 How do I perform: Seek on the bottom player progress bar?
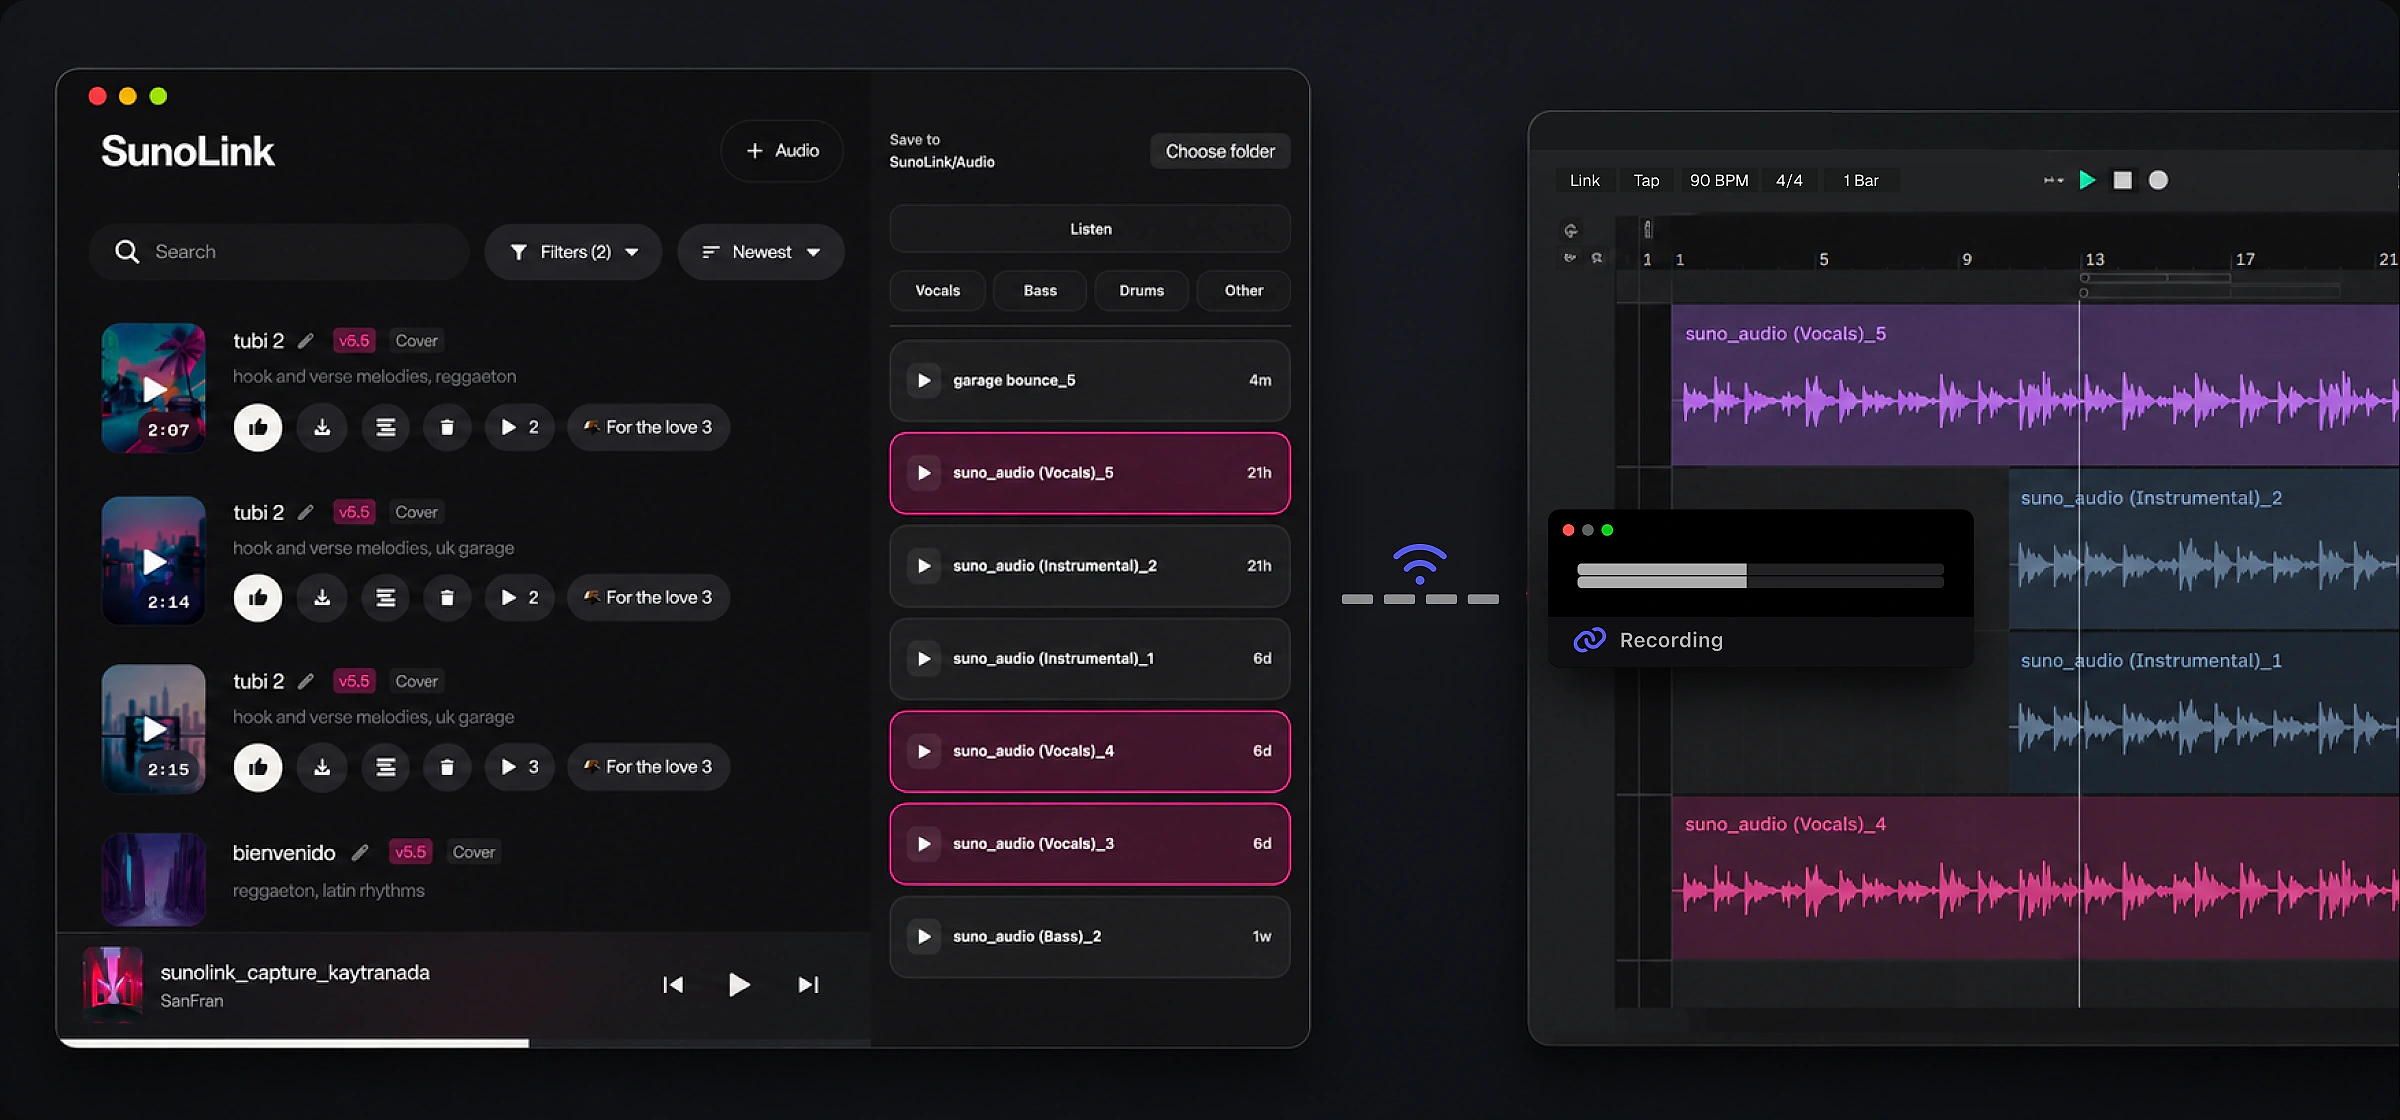pyautogui.click(x=464, y=1043)
